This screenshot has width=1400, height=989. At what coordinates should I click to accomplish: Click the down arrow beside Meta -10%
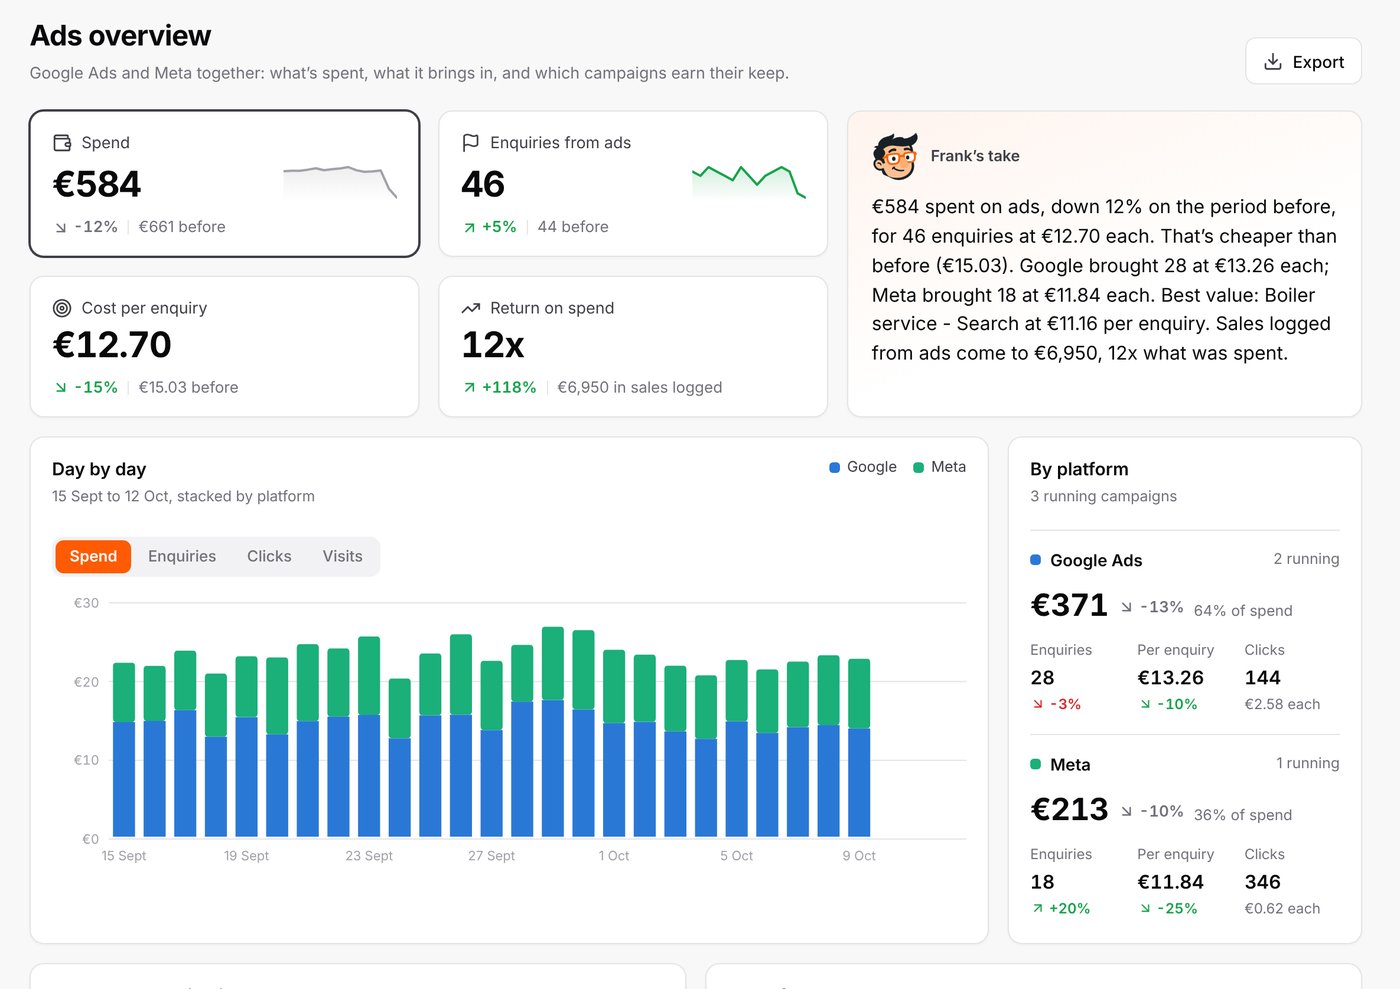[1127, 811]
